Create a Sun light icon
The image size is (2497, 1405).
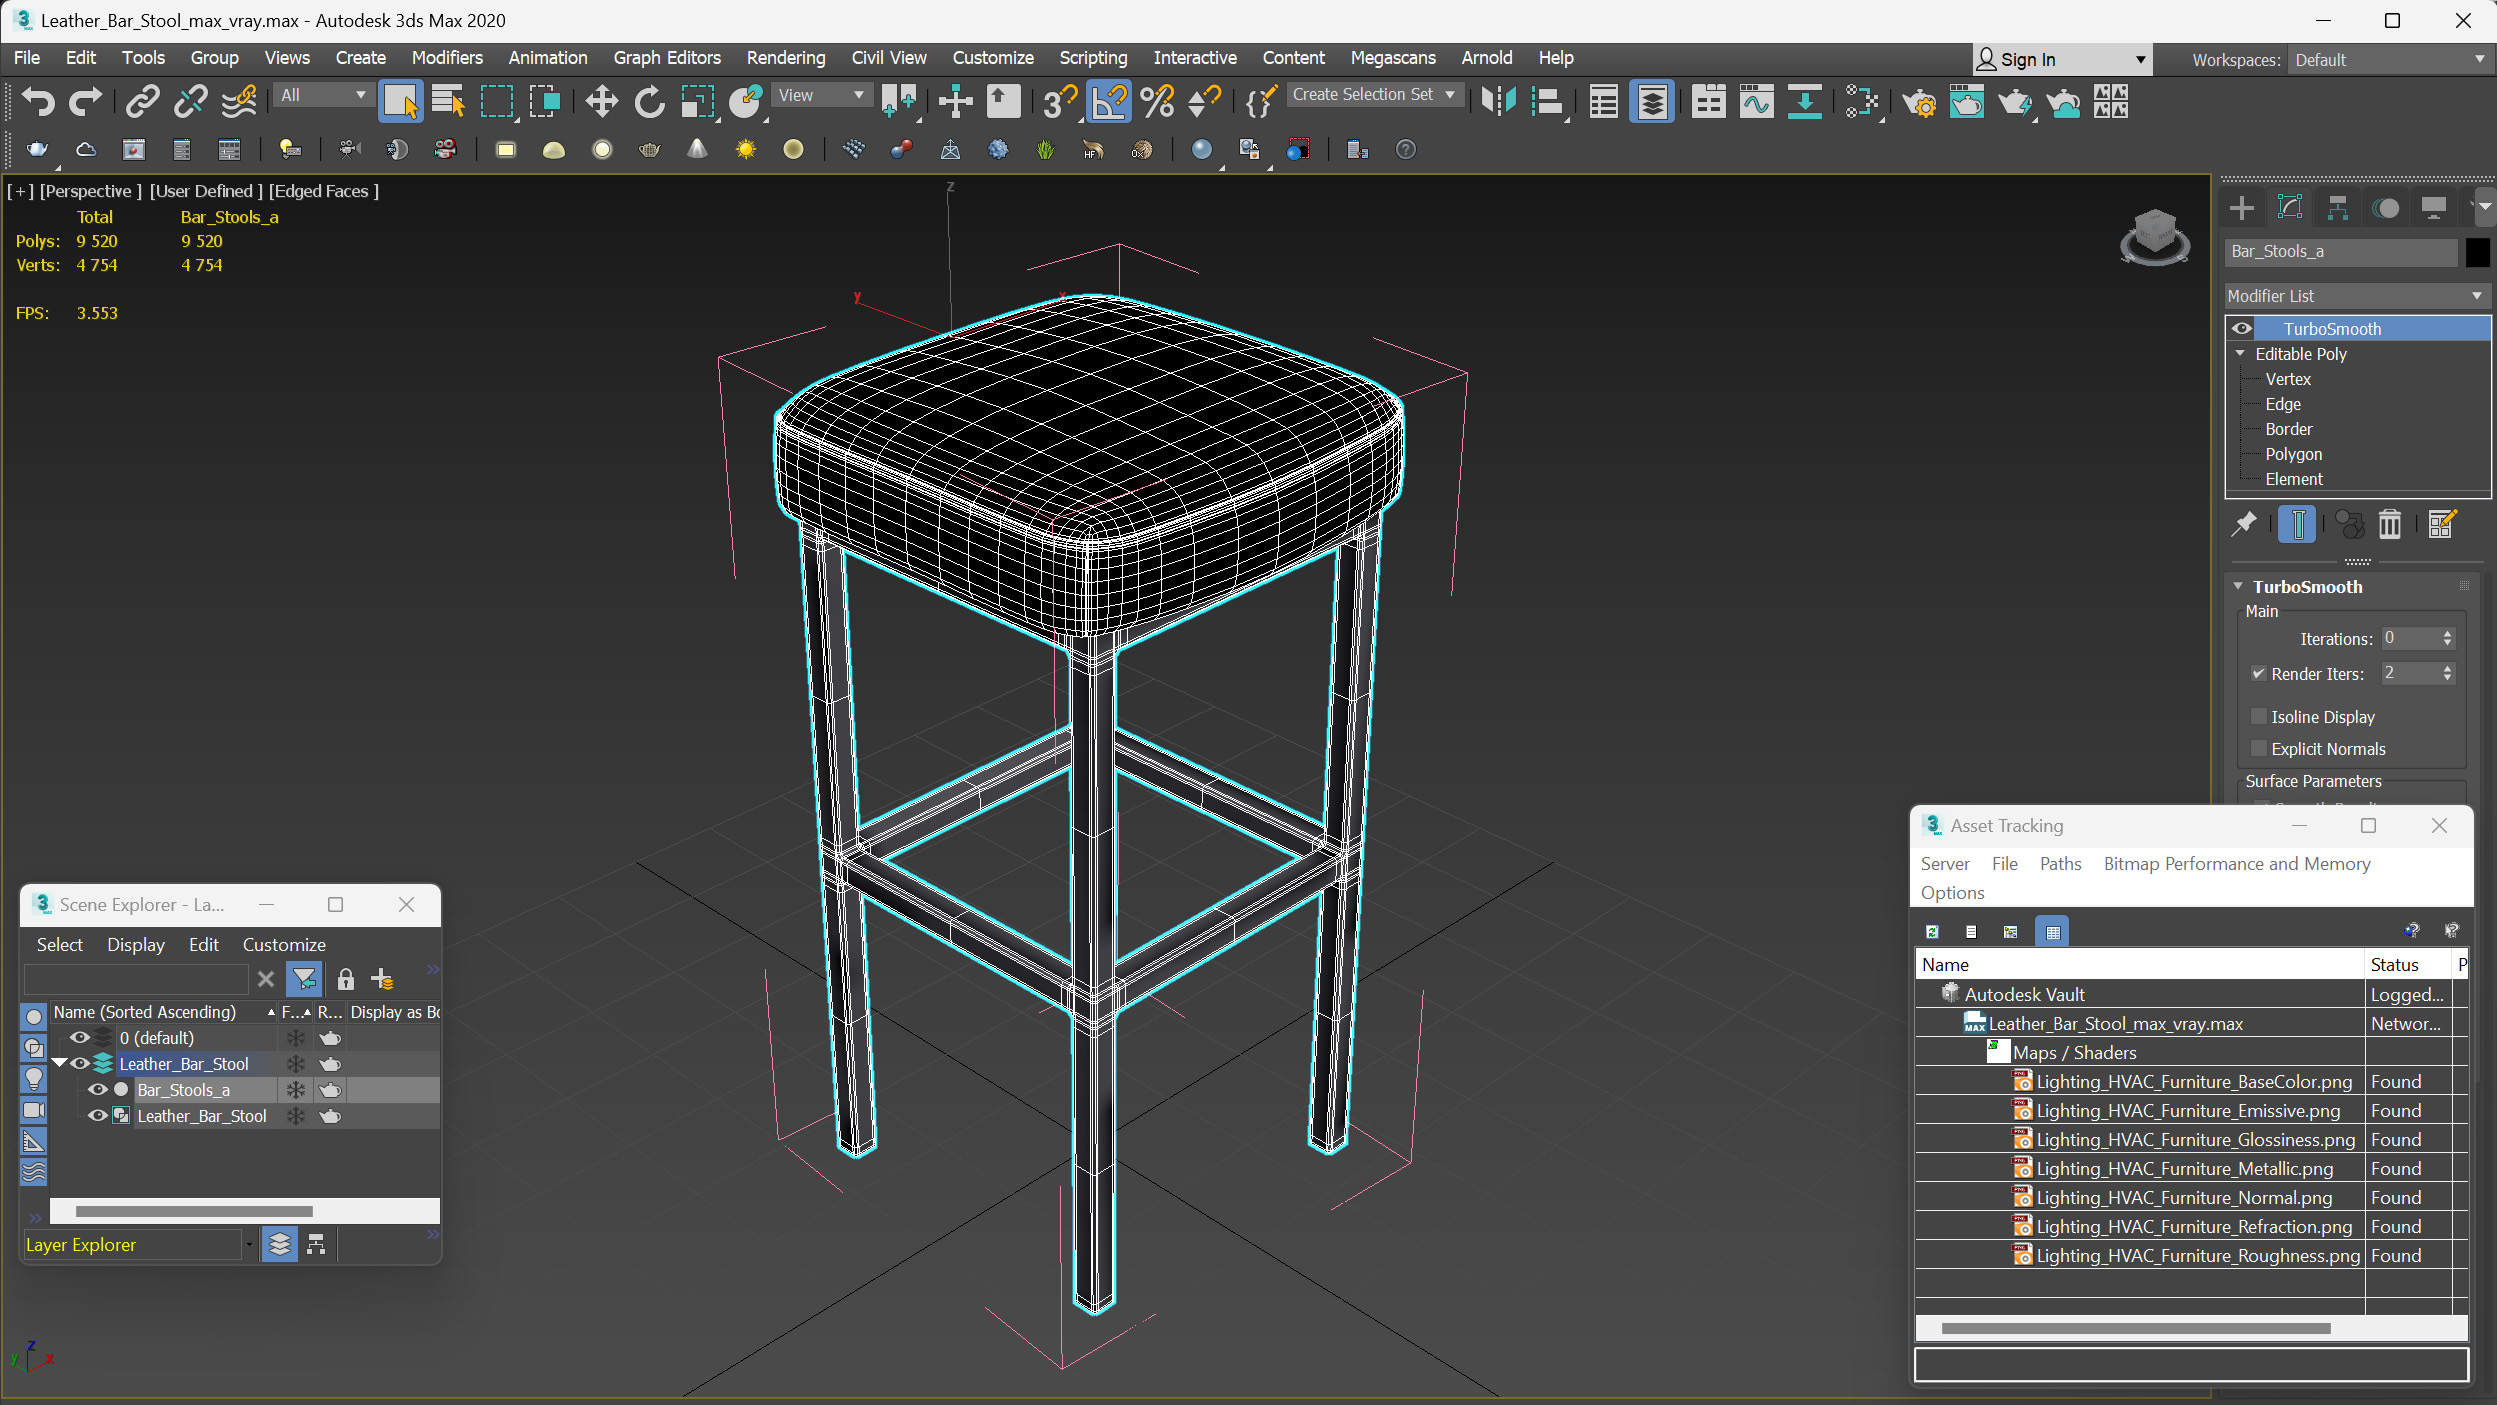click(x=746, y=149)
